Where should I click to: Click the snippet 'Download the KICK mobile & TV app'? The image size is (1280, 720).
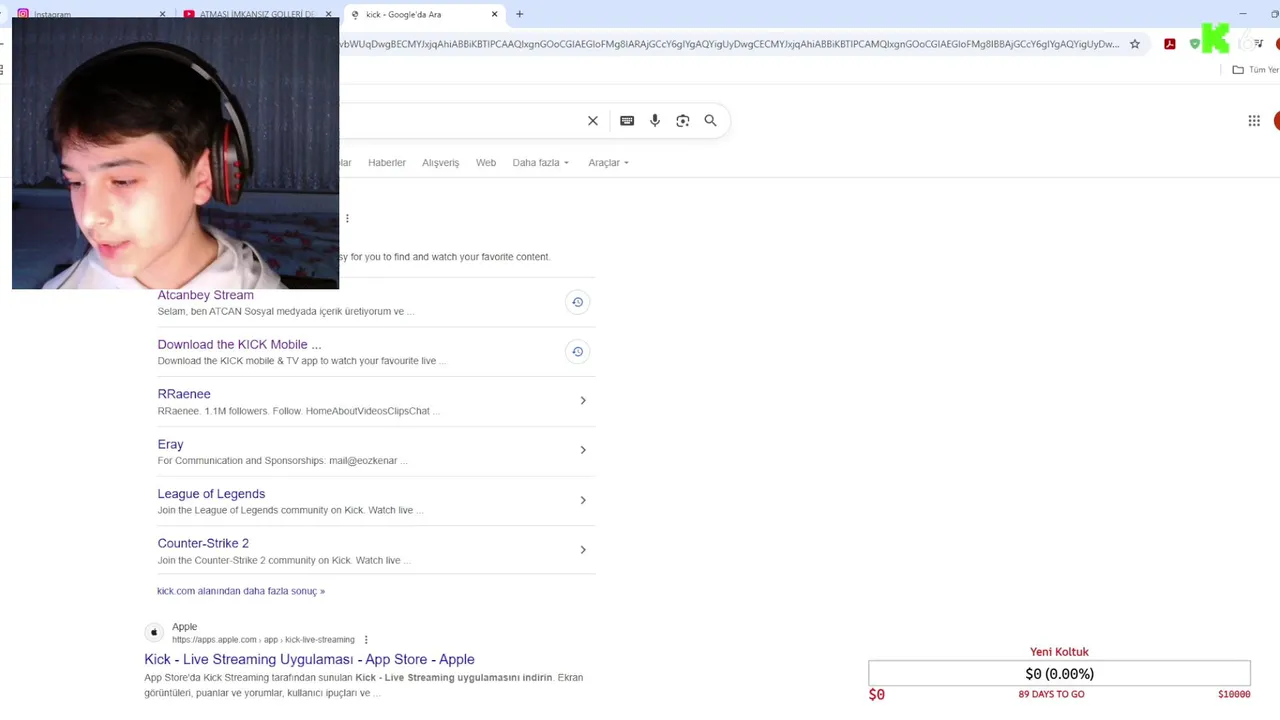(302, 361)
